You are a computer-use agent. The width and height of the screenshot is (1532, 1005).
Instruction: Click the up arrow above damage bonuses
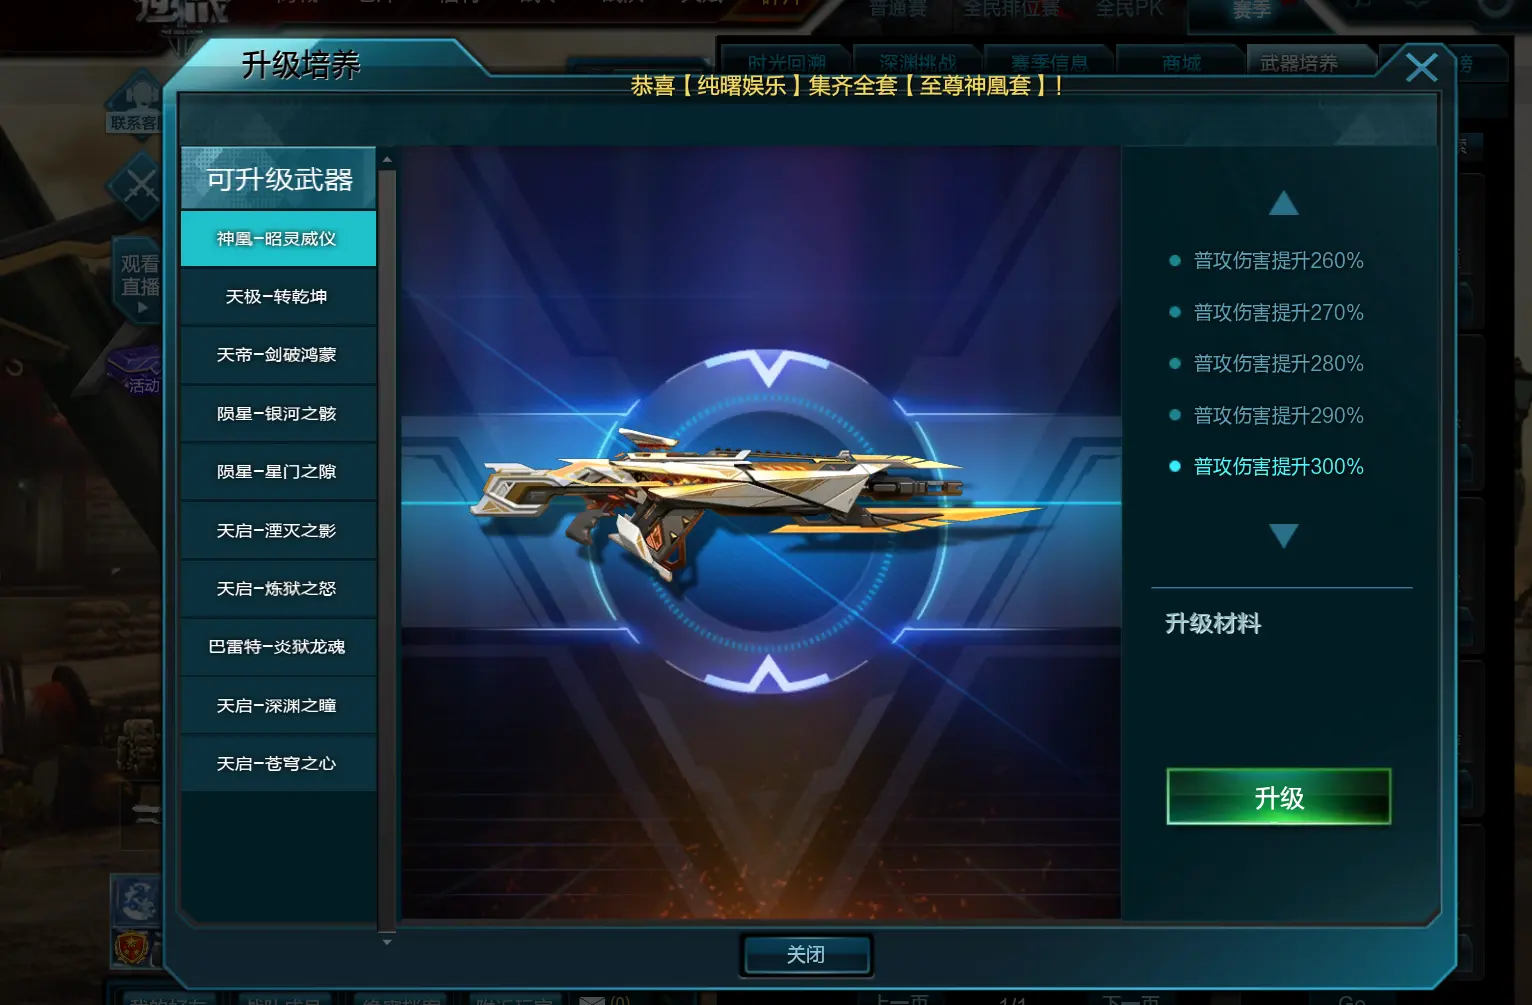coord(1283,203)
